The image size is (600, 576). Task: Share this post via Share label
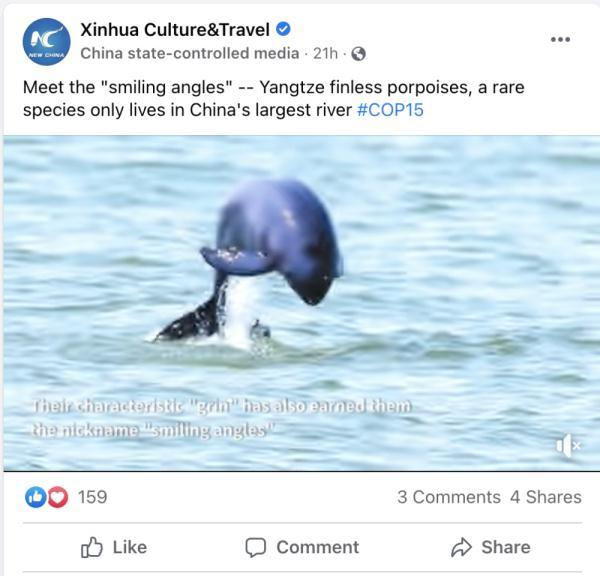[x=506, y=547]
